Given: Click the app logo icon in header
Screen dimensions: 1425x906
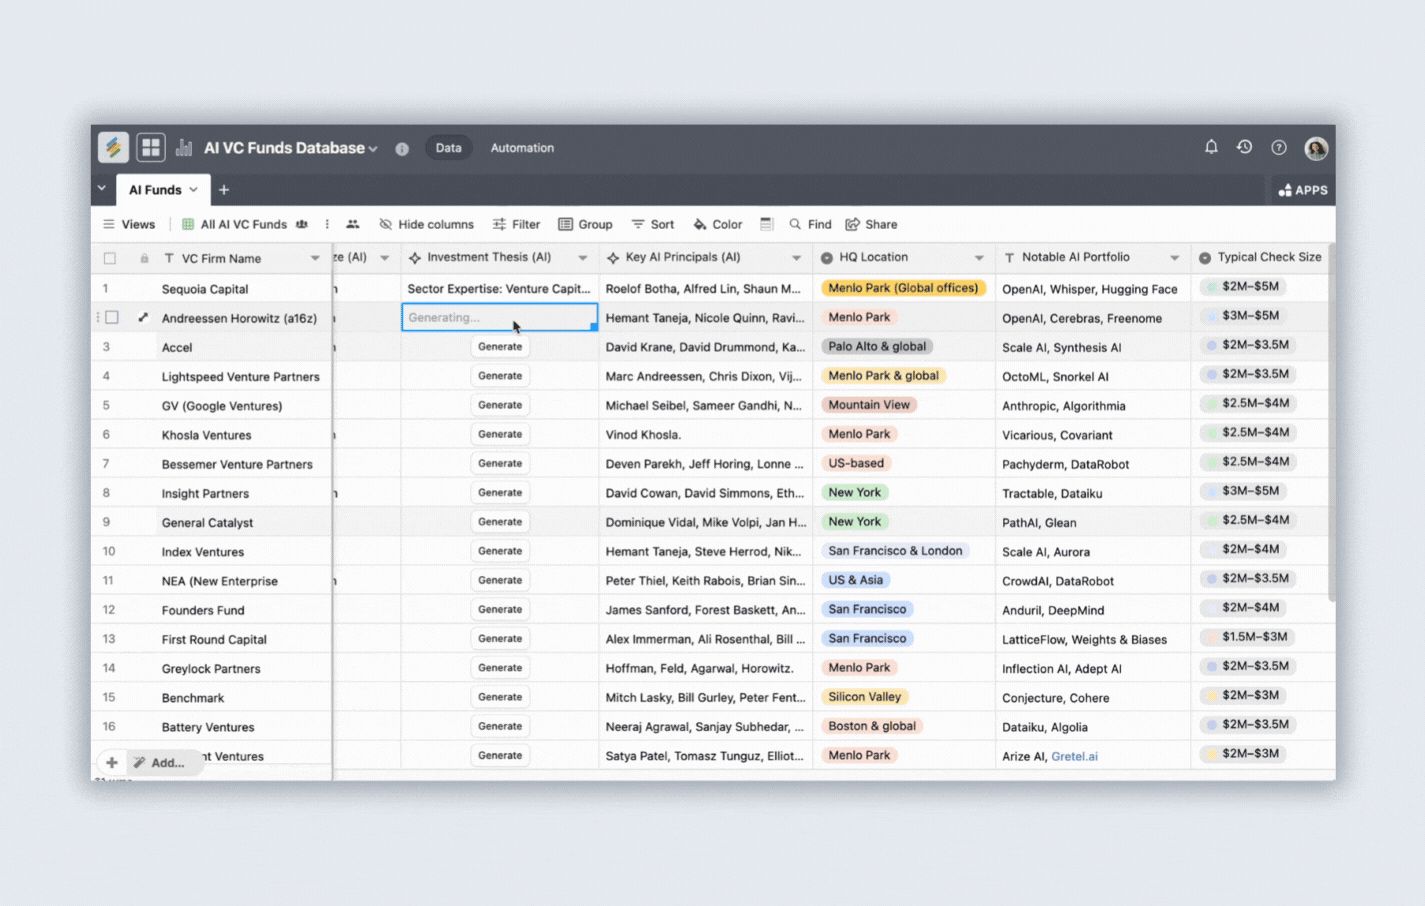Looking at the screenshot, I should [x=113, y=148].
